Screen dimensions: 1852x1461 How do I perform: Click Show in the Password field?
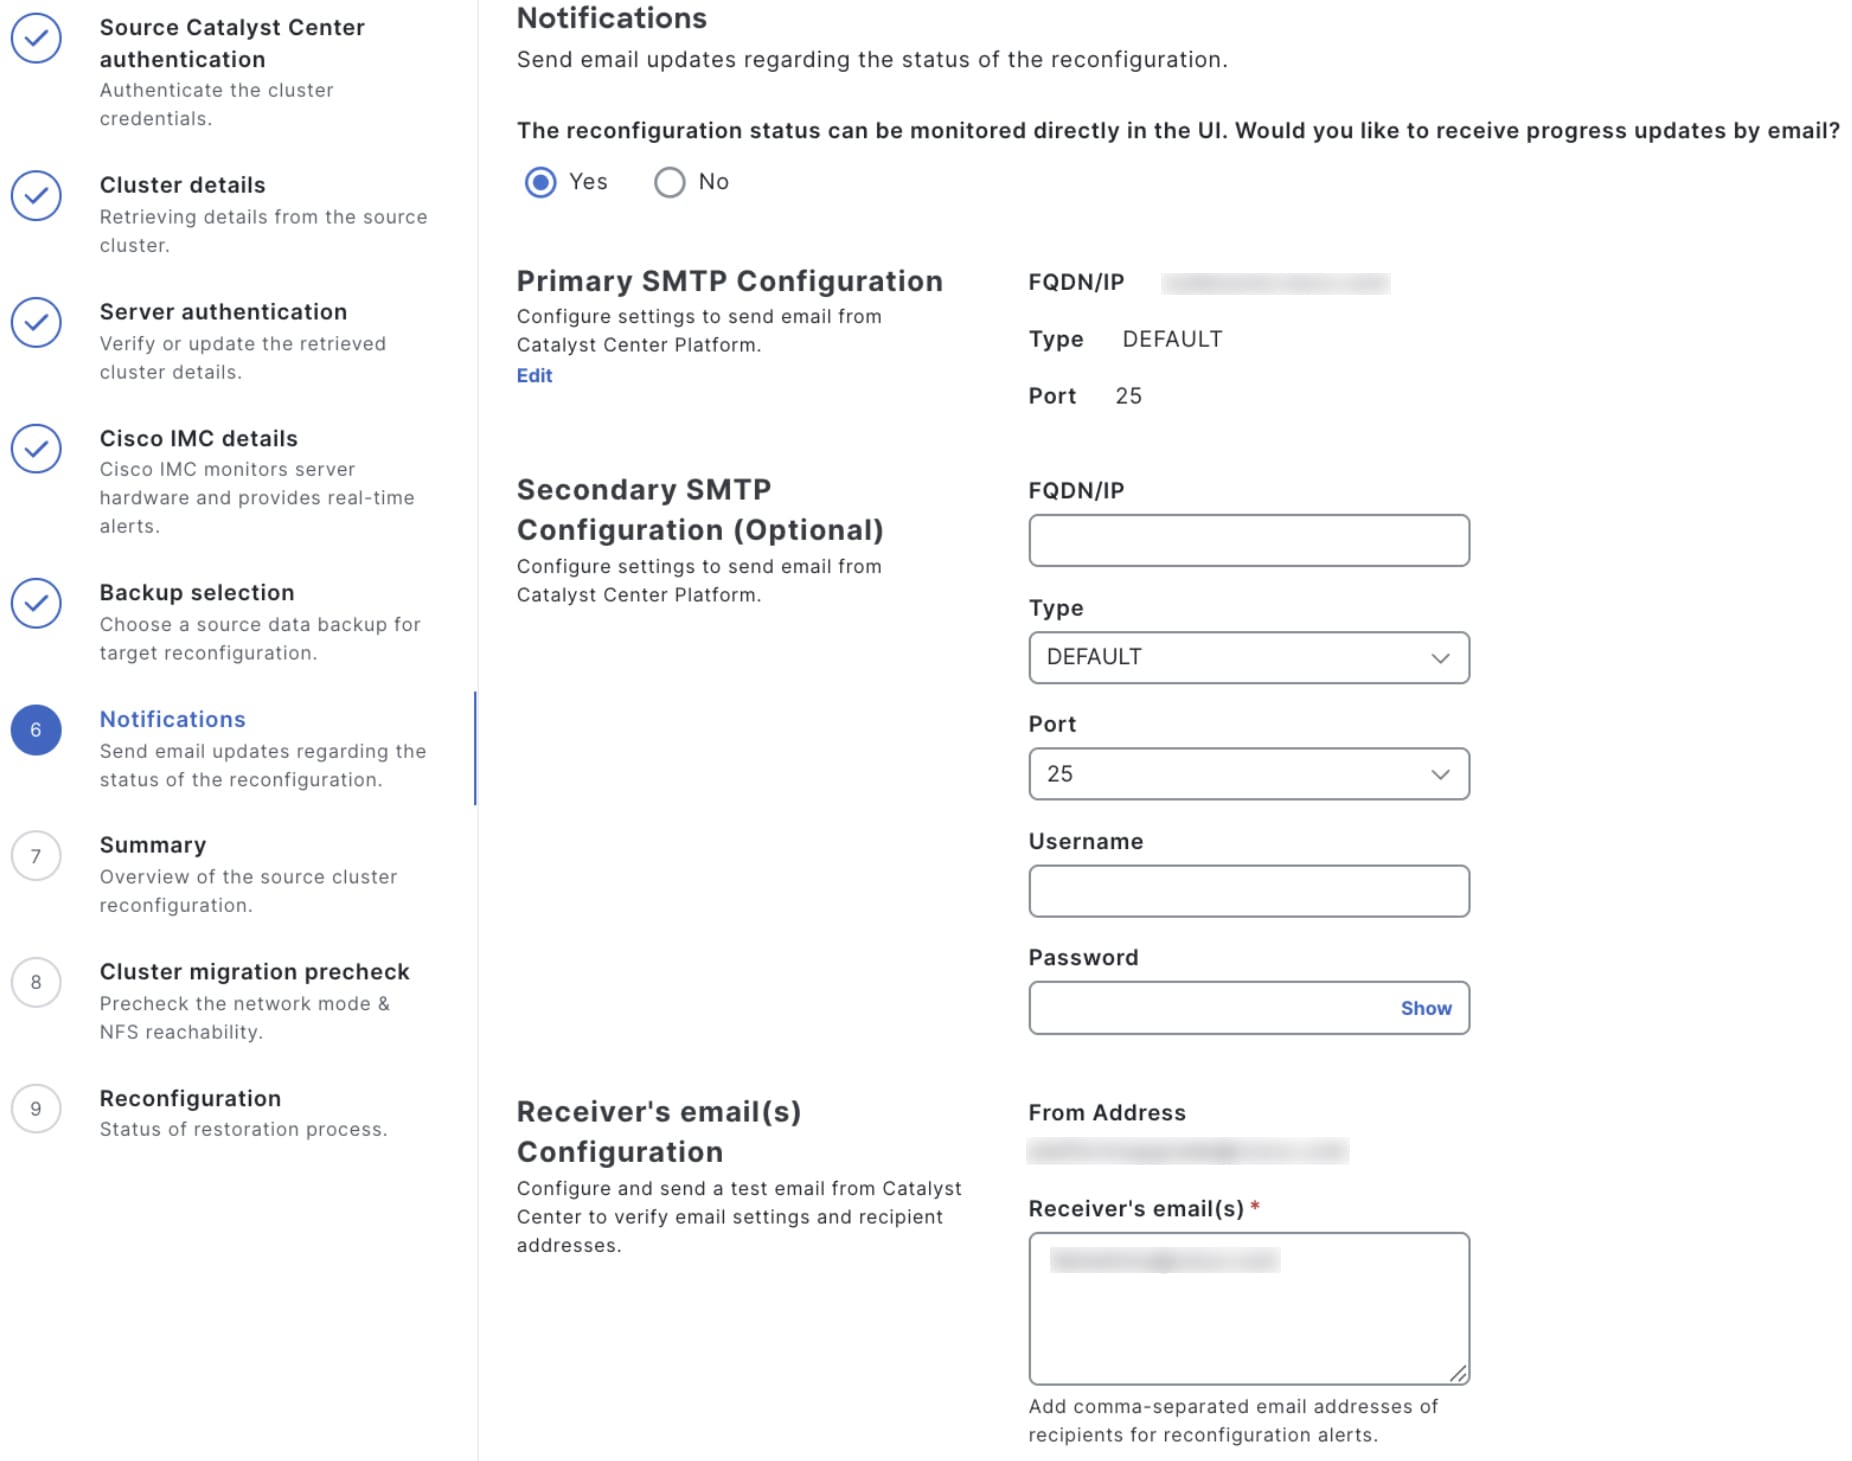(x=1425, y=1008)
